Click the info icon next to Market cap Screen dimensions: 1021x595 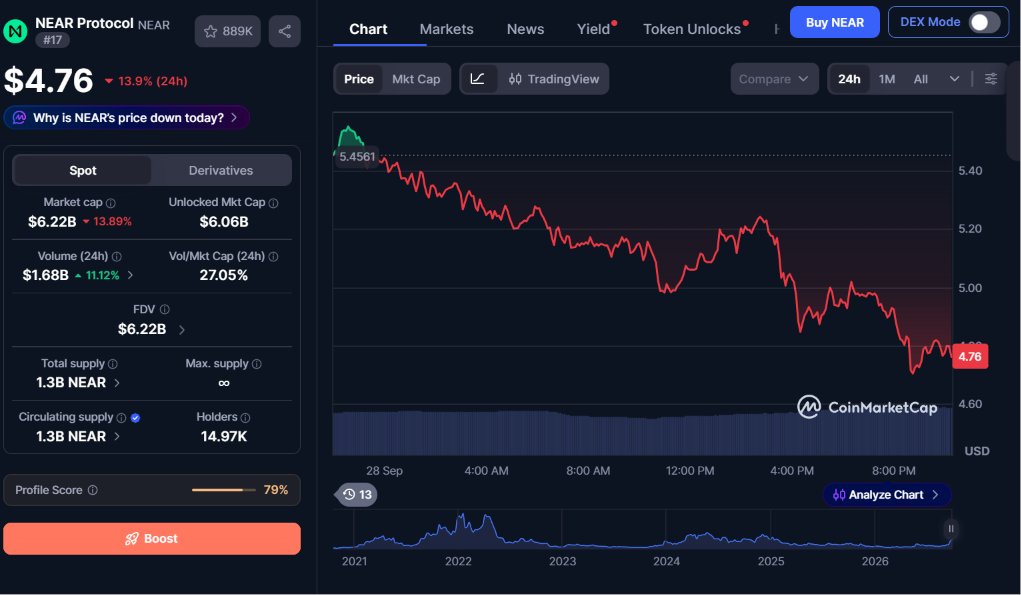111,203
